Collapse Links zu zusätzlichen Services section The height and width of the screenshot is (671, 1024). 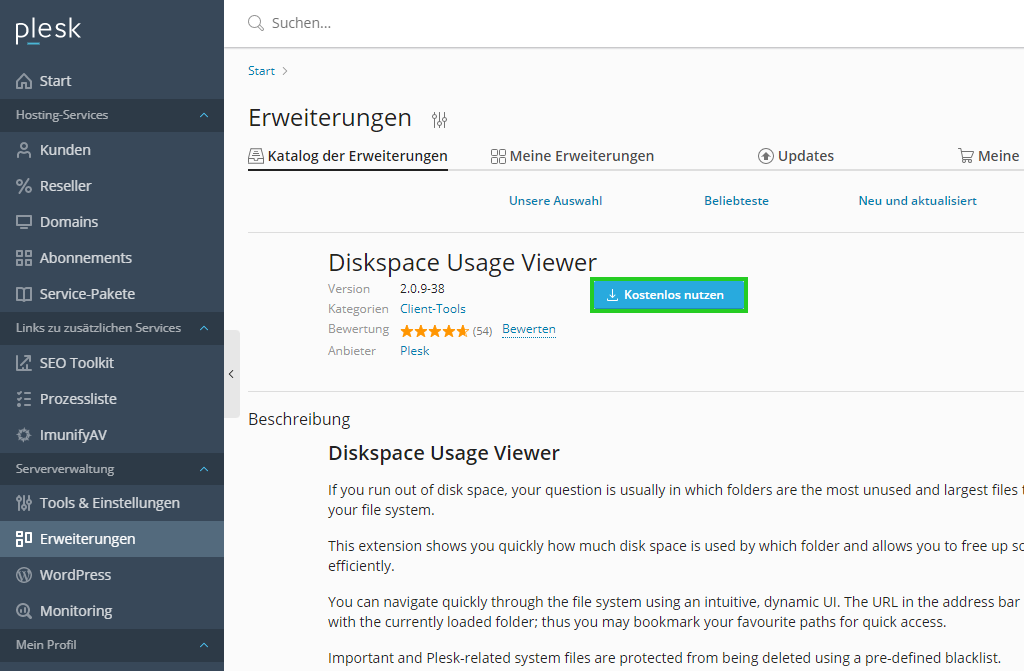pos(204,328)
